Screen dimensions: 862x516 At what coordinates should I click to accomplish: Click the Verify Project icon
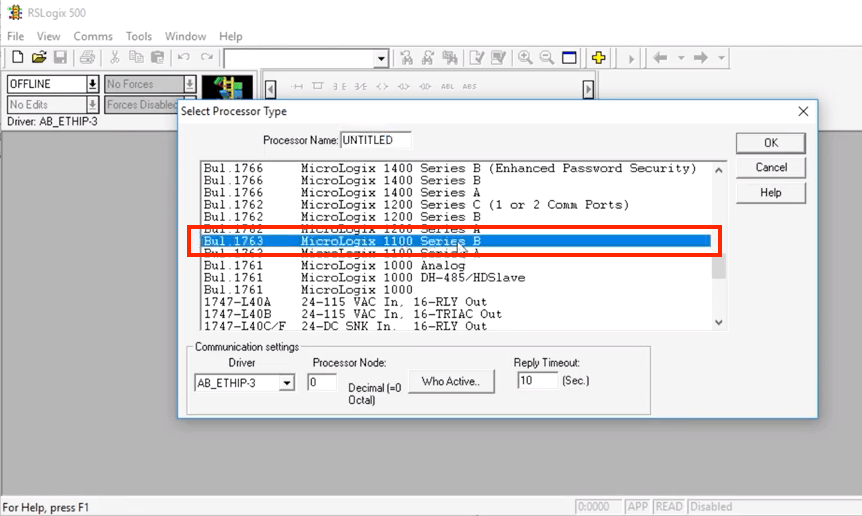coord(498,58)
